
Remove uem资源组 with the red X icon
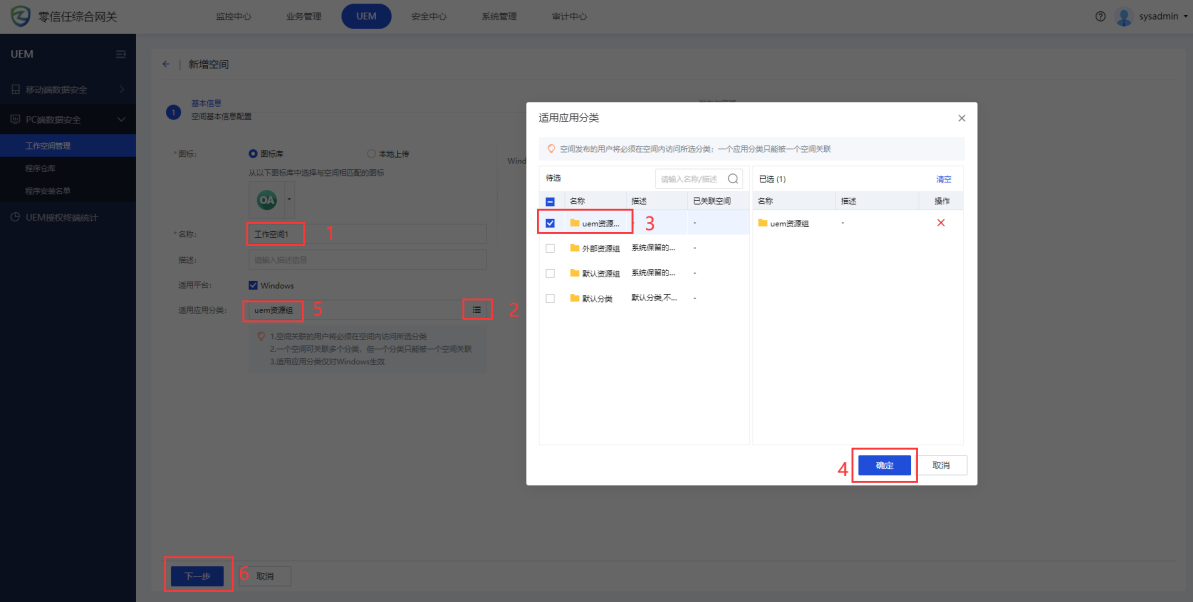click(940, 223)
